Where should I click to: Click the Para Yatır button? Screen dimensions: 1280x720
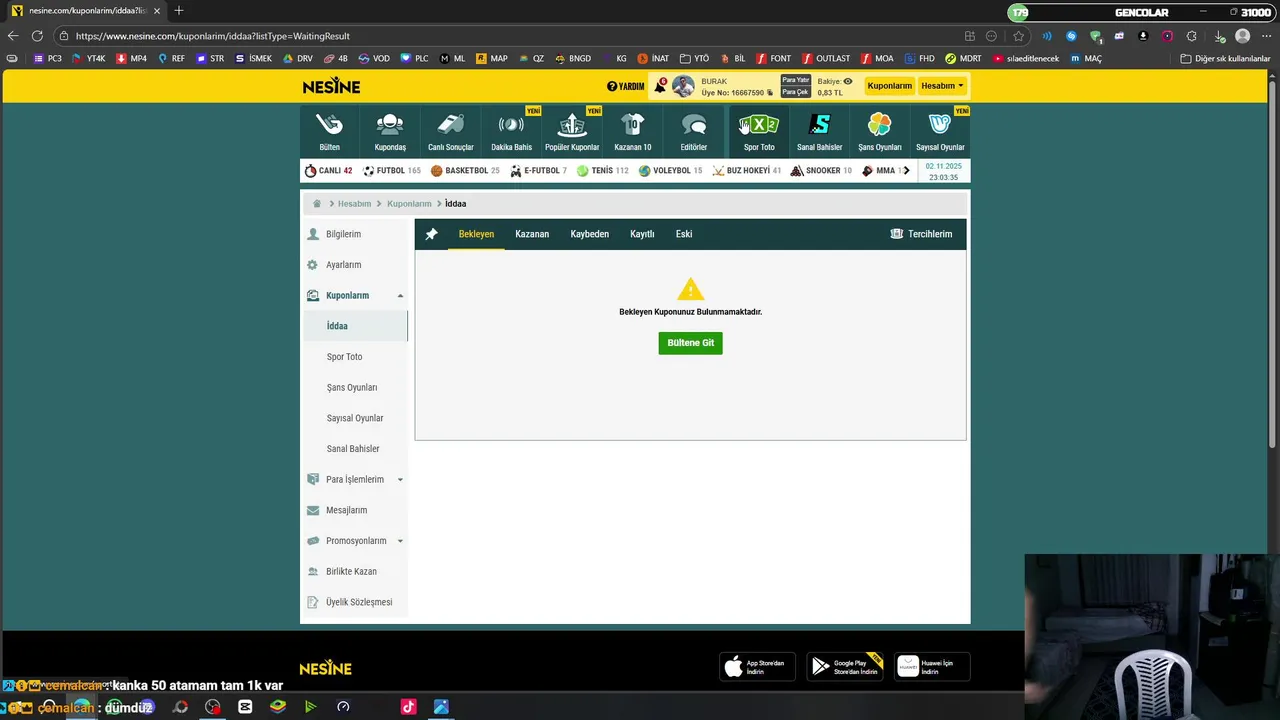[795, 80]
